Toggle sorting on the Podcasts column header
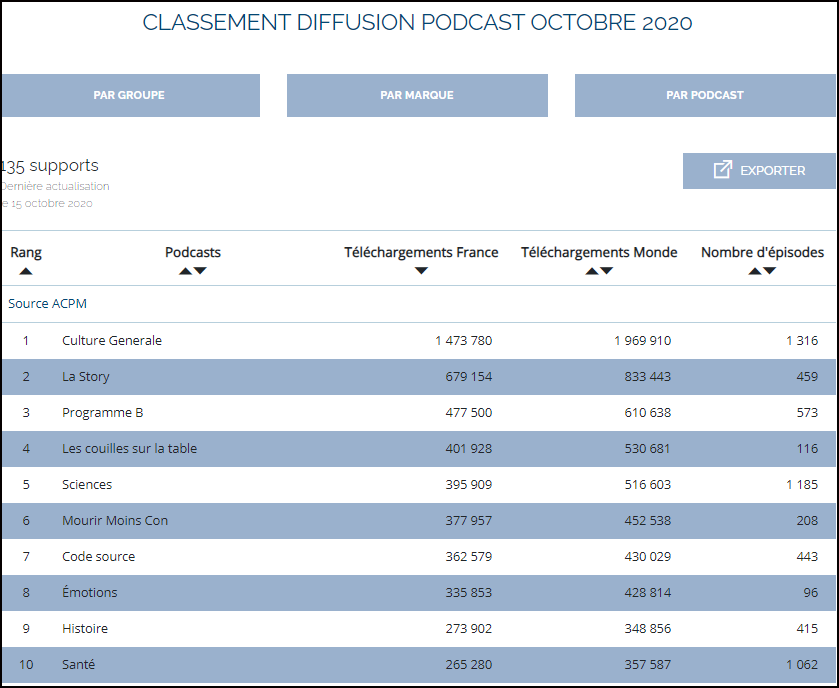The width and height of the screenshot is (839, 688). pyautogui.click(x=192, y=252)
